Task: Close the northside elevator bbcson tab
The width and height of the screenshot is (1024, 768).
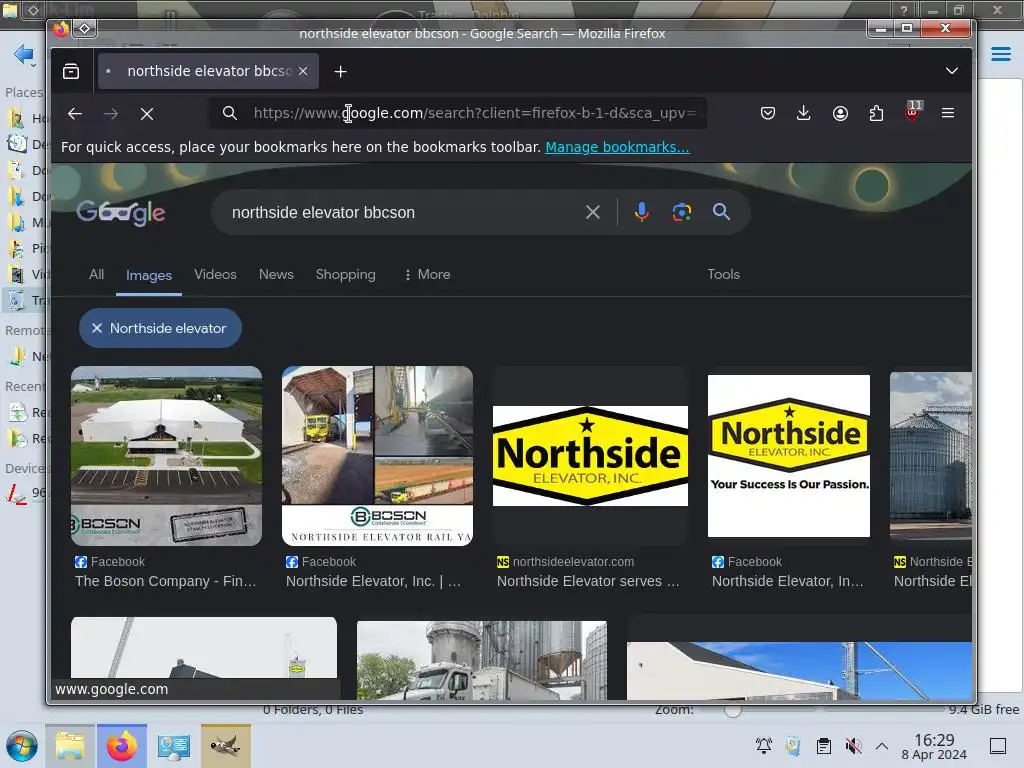Action: (303, 71)
